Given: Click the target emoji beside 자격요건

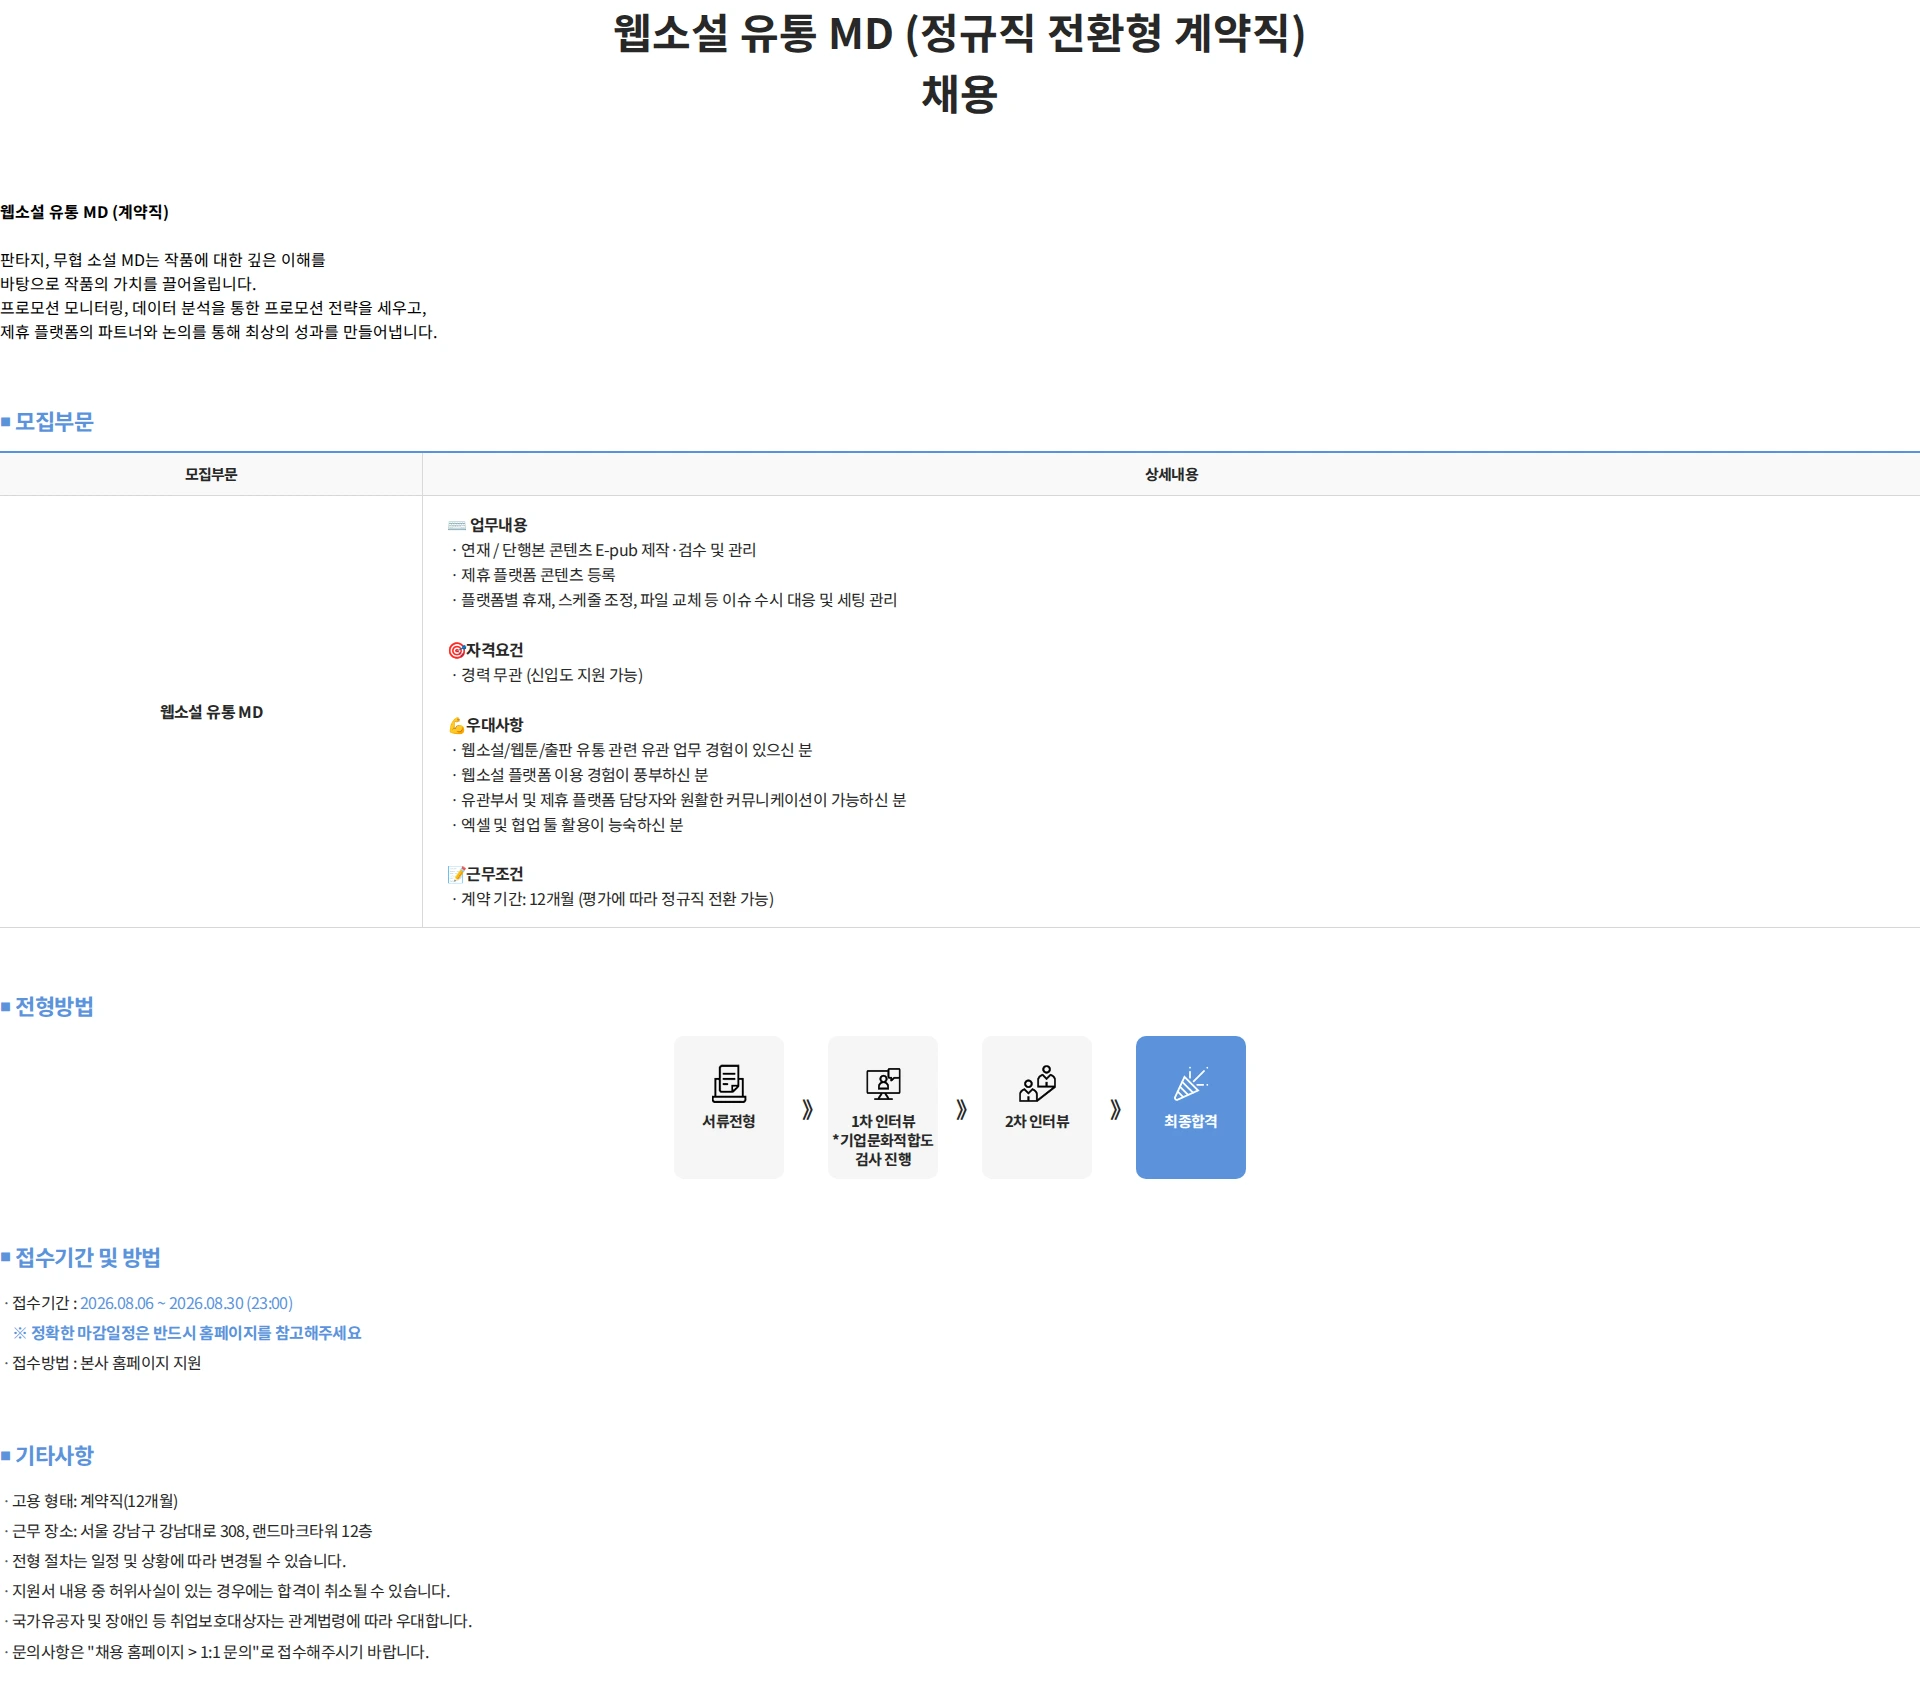Looking at the screenshot, I should click(456, 650).
